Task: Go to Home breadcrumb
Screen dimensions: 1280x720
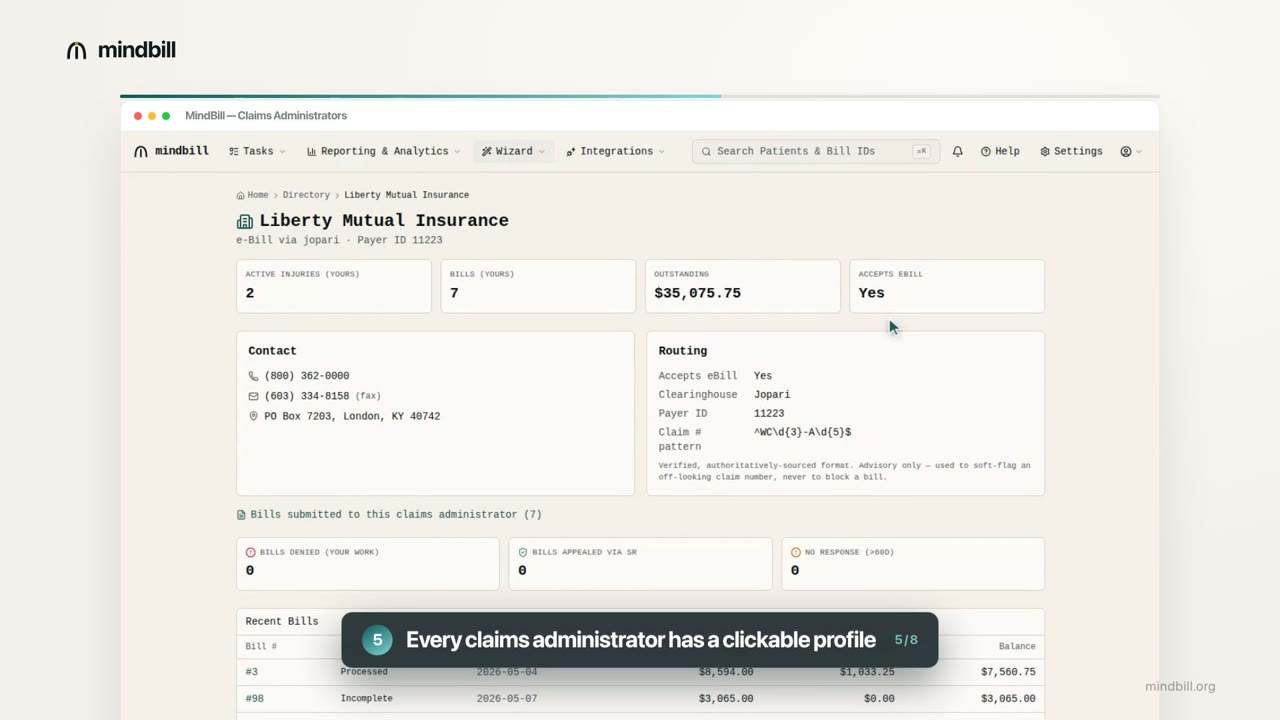Action: pyautogui.click(x=252, y=195)
